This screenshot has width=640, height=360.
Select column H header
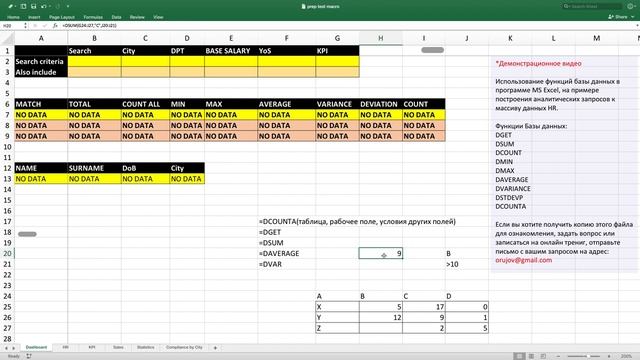point(380,38)
